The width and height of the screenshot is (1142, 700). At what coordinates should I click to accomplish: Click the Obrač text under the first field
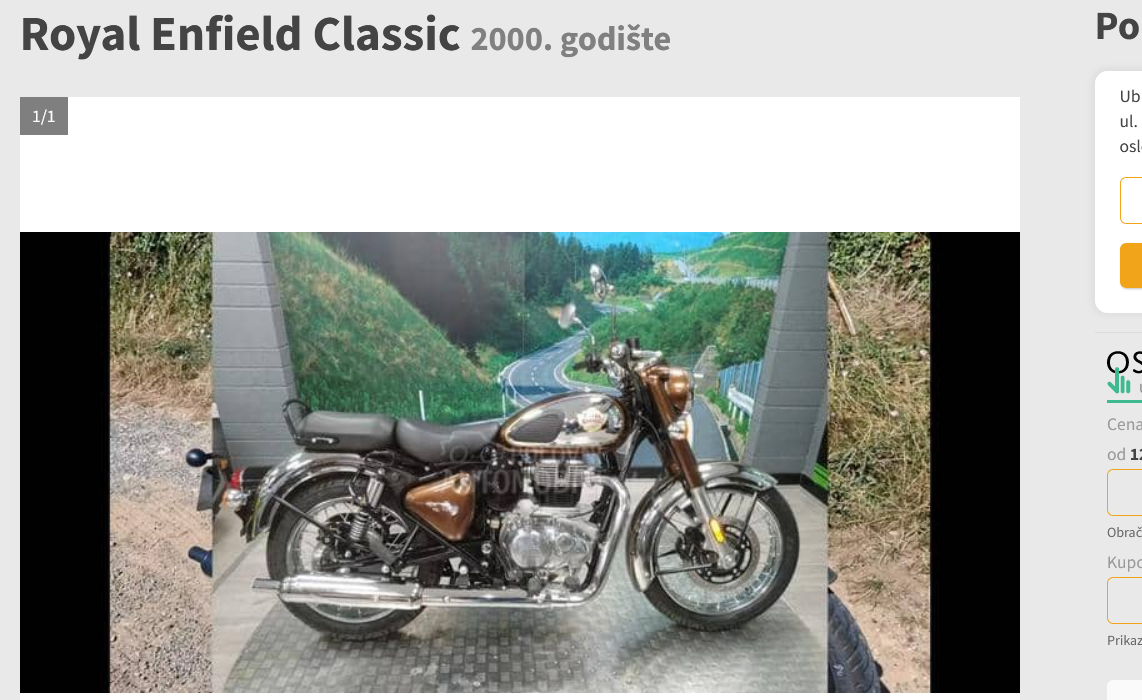1125,532
